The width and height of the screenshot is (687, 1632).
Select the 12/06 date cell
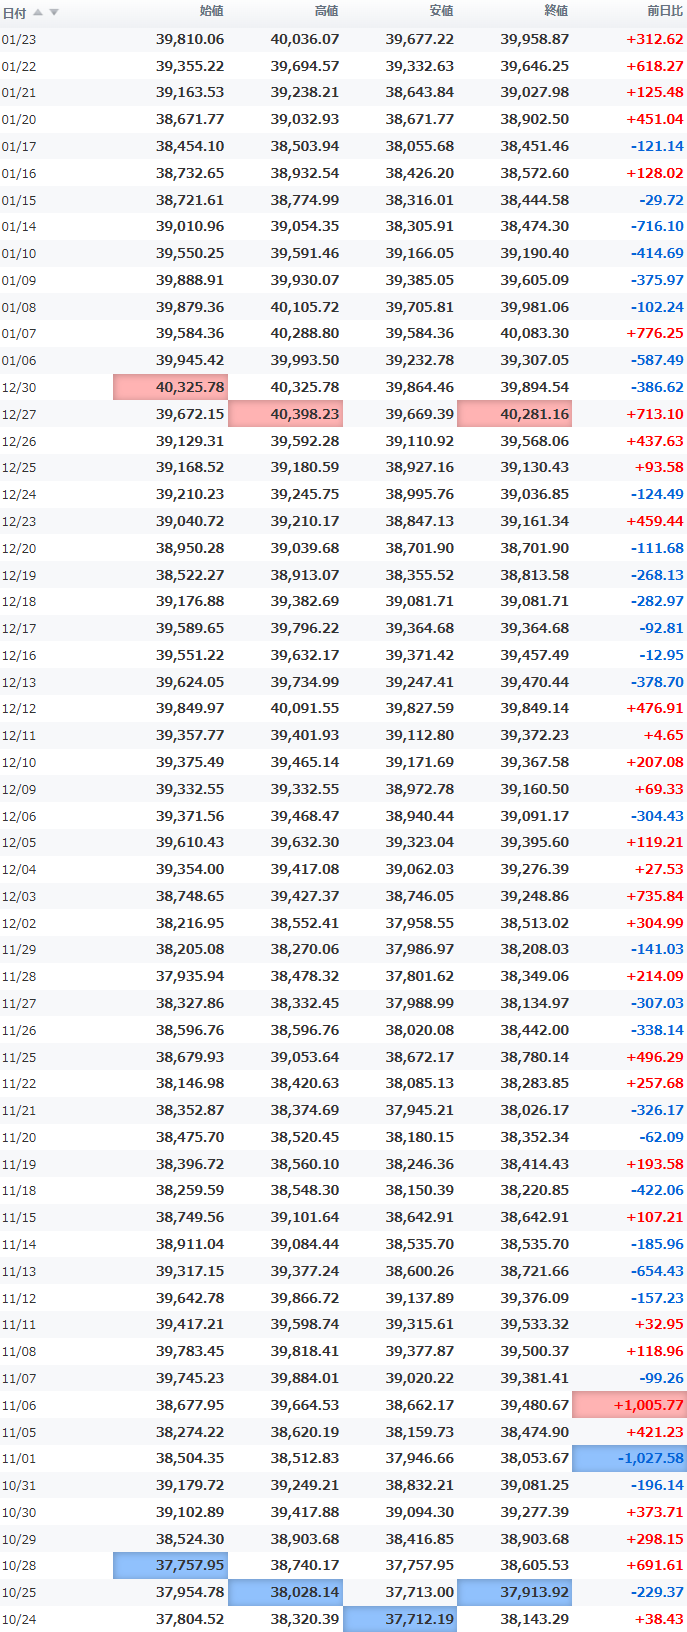coord(19,816)
